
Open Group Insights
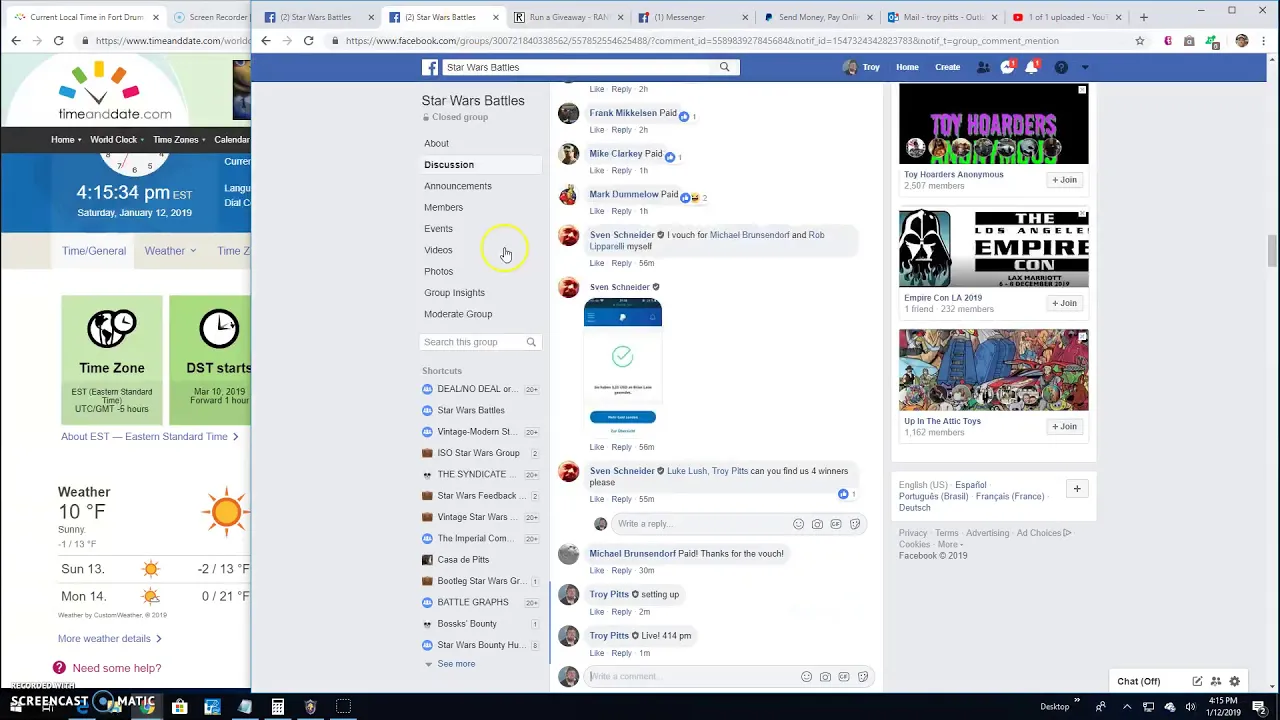click(x=454, y=293)
